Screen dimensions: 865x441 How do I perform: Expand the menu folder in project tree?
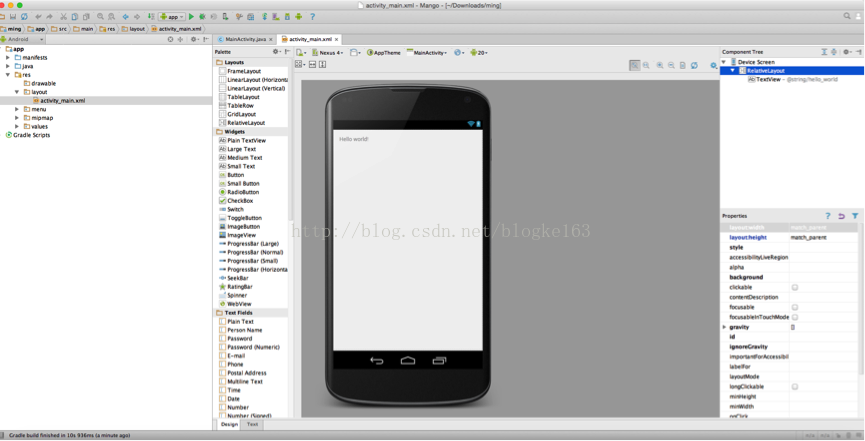tap(17, 109)
